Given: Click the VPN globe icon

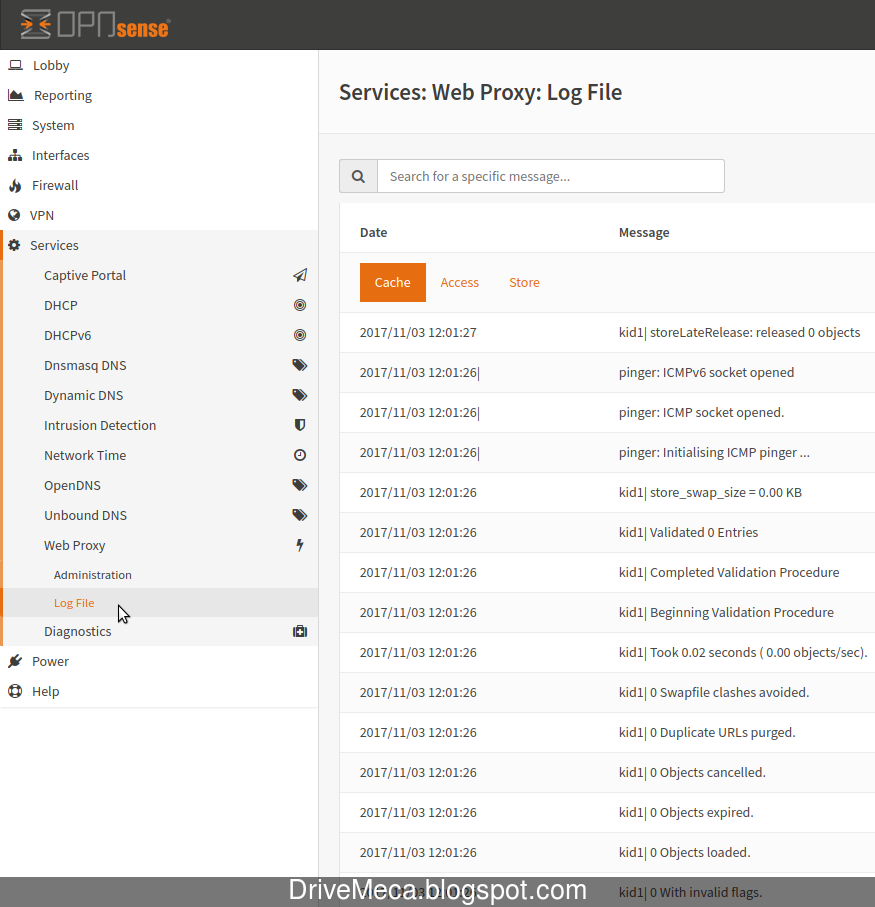Looking at the screenshot, I should click(x=15, y=215).
